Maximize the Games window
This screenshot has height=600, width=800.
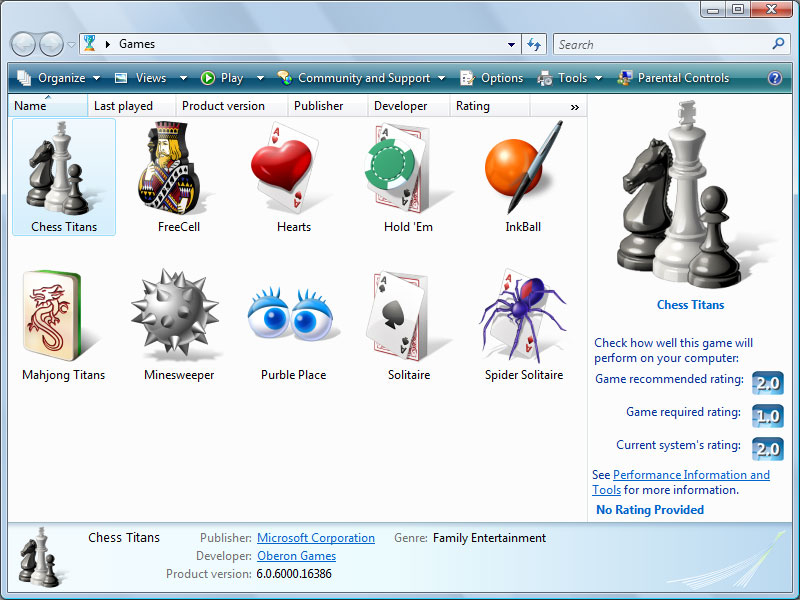738,9
